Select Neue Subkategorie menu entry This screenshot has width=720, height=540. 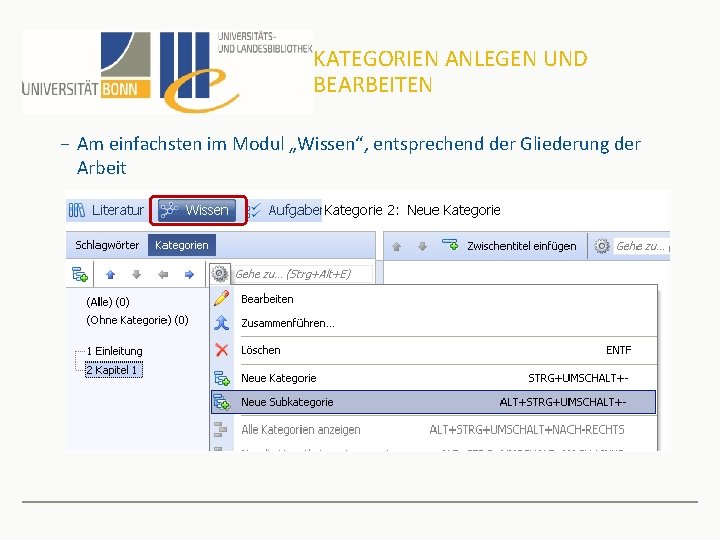[x=434, y=402]
